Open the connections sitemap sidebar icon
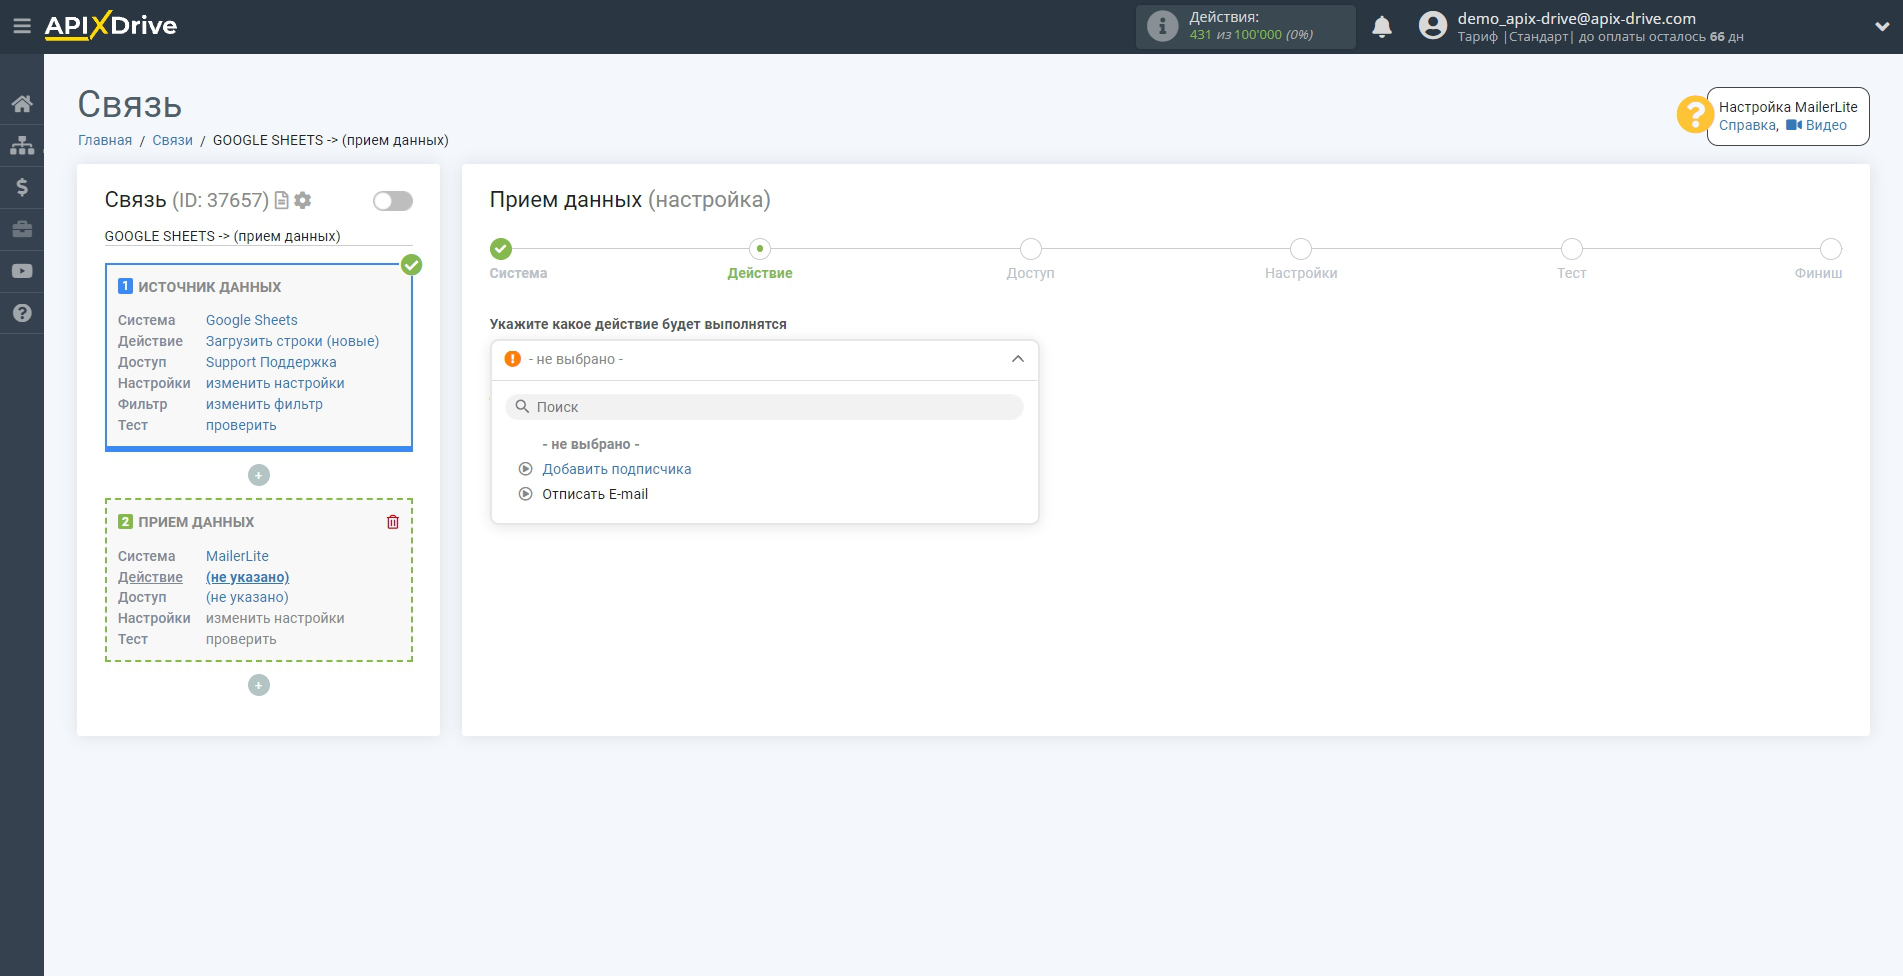Screen dimensions: 1903x976 pyautogui.click(x=22, y=146)
